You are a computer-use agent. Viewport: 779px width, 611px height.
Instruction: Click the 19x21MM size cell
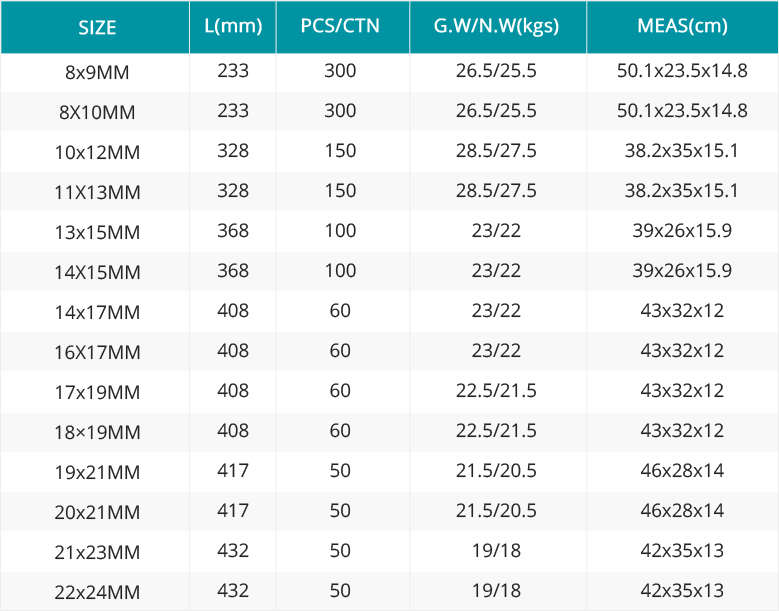(97, 472)
